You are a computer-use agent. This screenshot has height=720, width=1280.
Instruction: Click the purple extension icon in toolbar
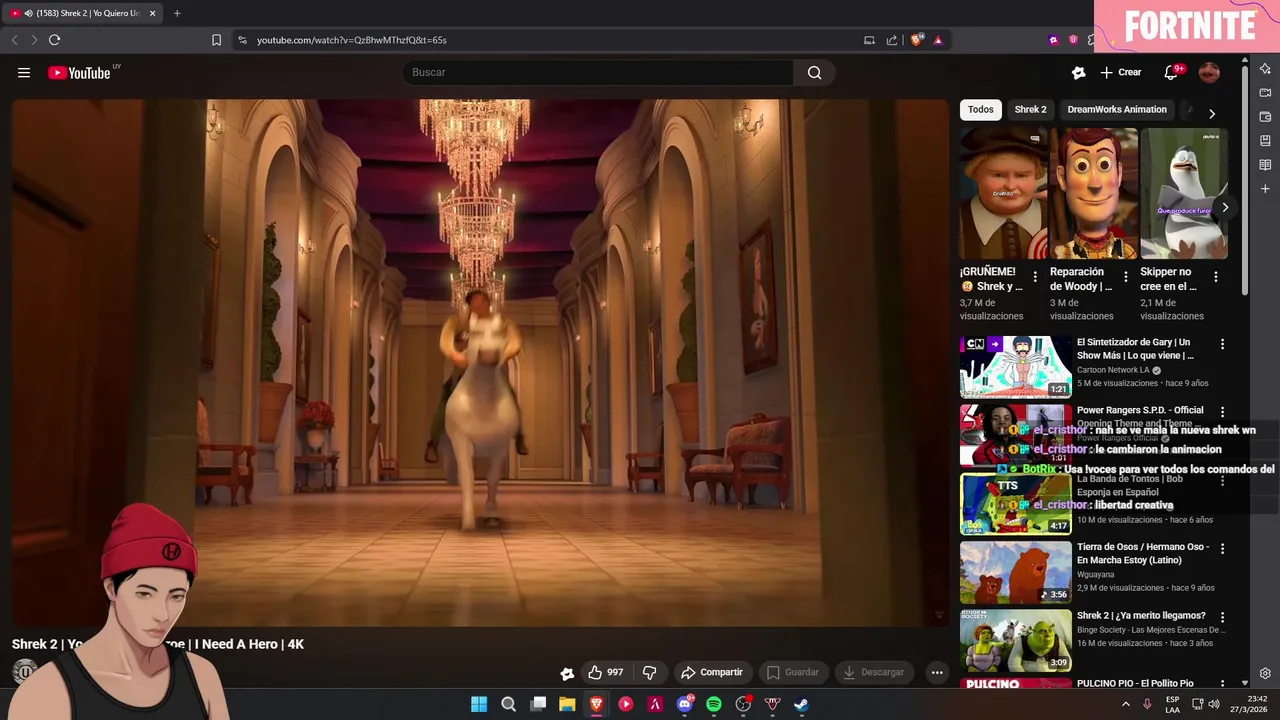(x=1053, y=40)
